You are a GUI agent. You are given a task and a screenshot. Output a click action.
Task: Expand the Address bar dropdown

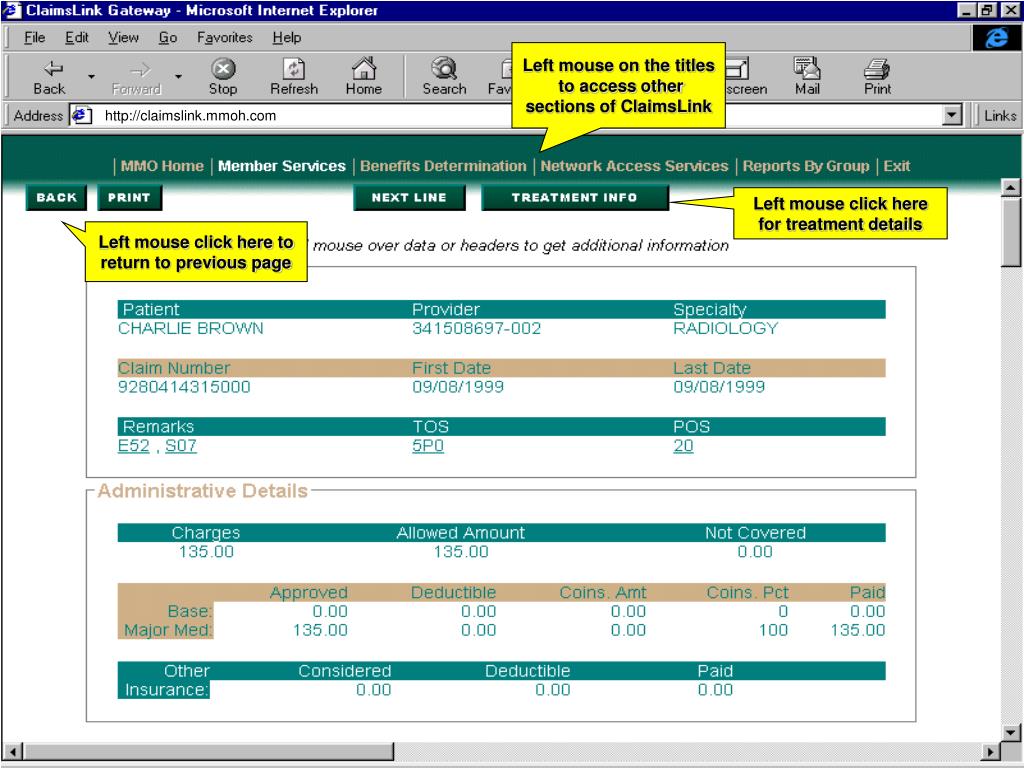(952, 116)
